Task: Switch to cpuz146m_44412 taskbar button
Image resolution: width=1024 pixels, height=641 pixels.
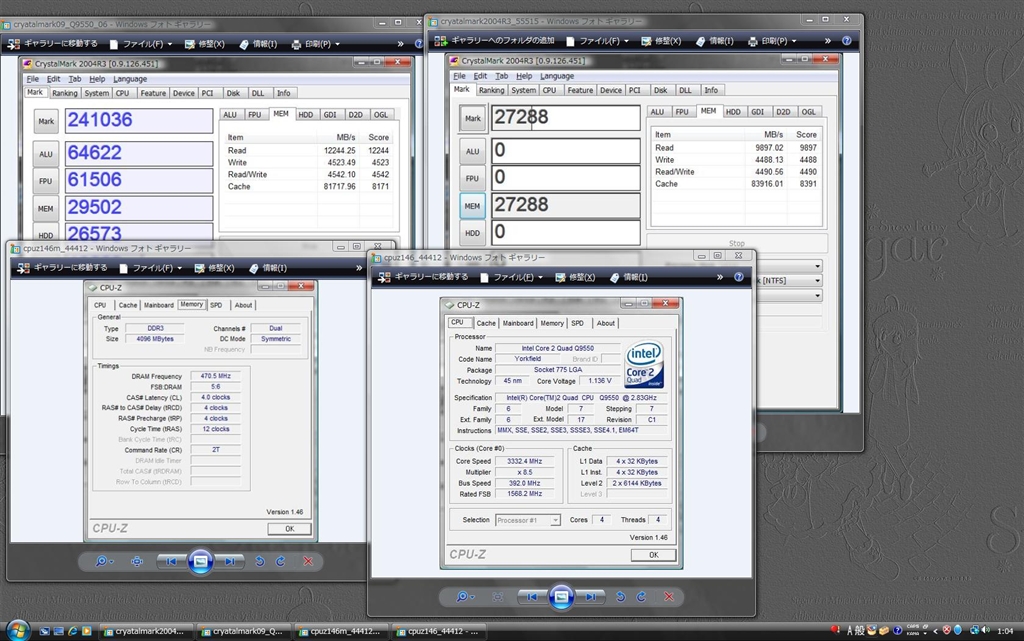Action: coord(342,631)
